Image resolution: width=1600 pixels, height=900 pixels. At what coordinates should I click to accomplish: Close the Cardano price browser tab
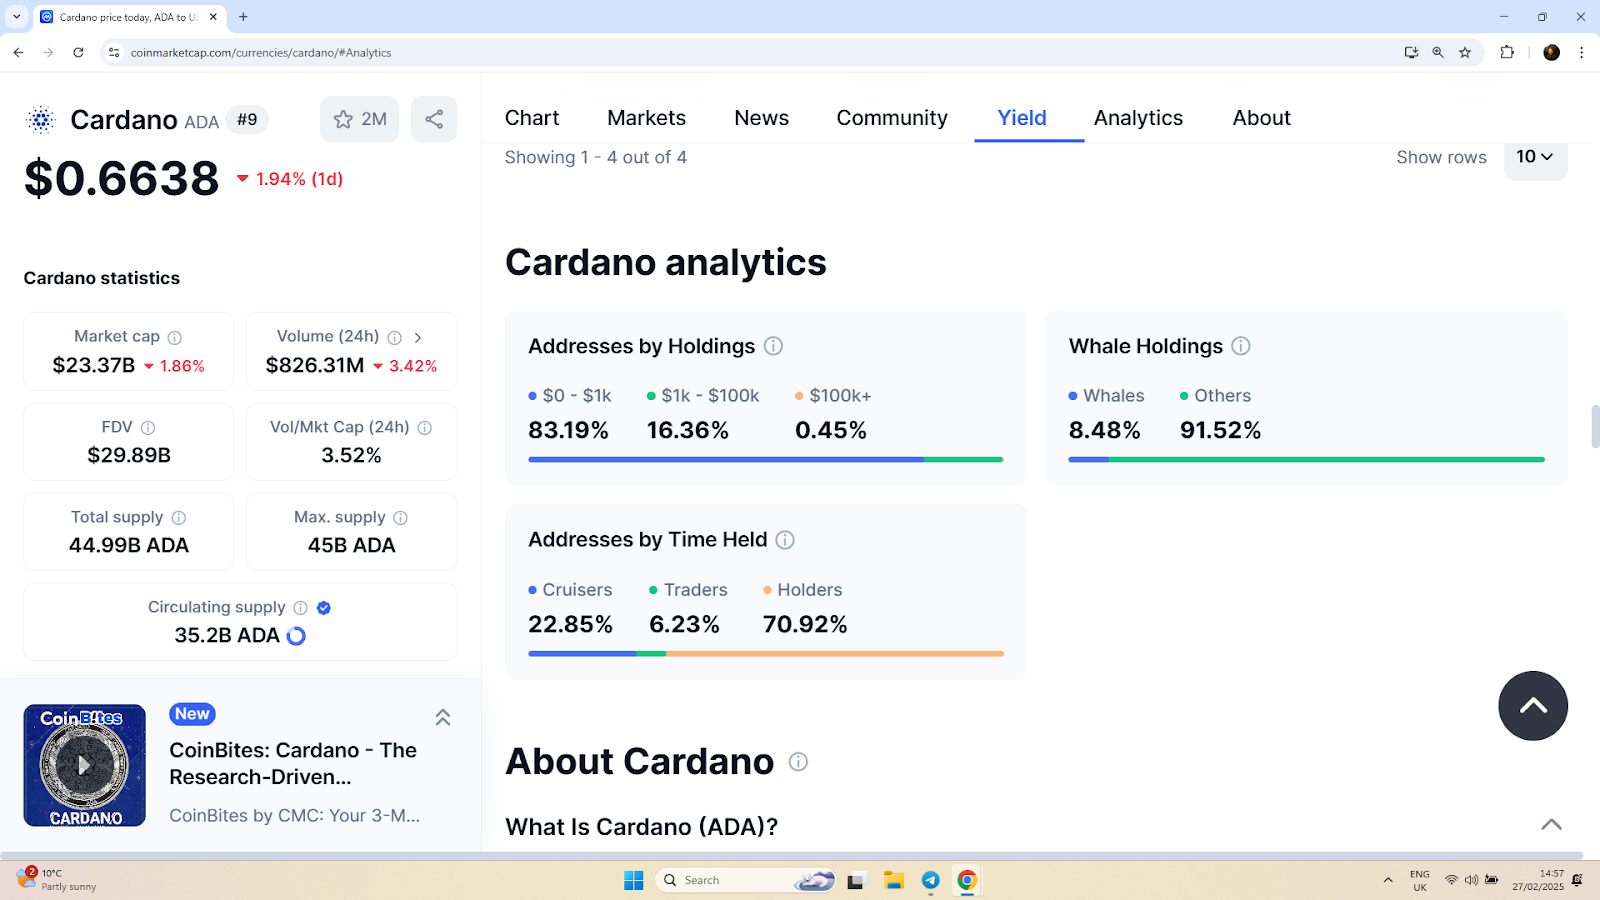pos(213,17)
